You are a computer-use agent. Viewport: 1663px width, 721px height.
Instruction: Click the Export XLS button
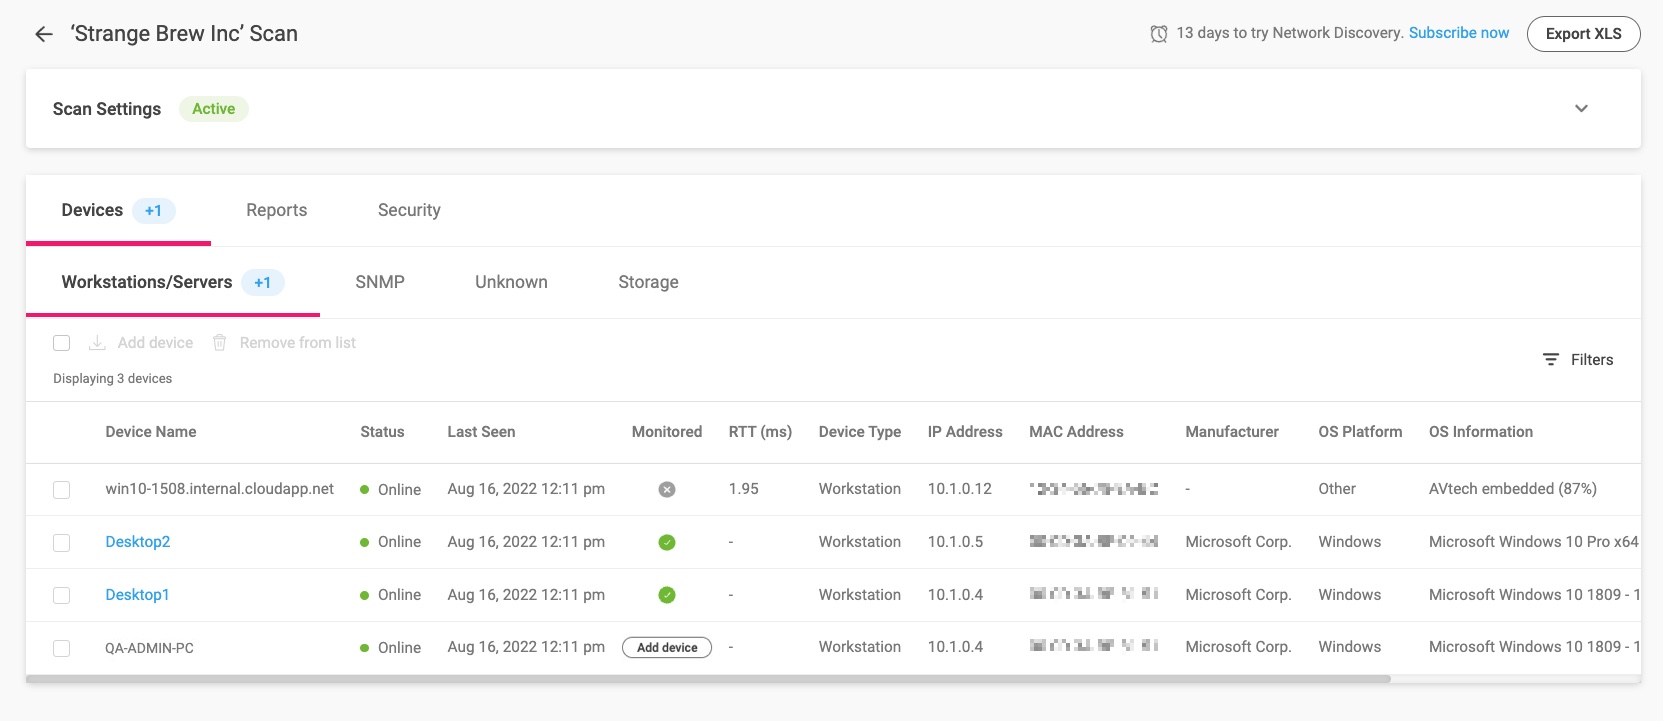click(x=1583, y=34)
